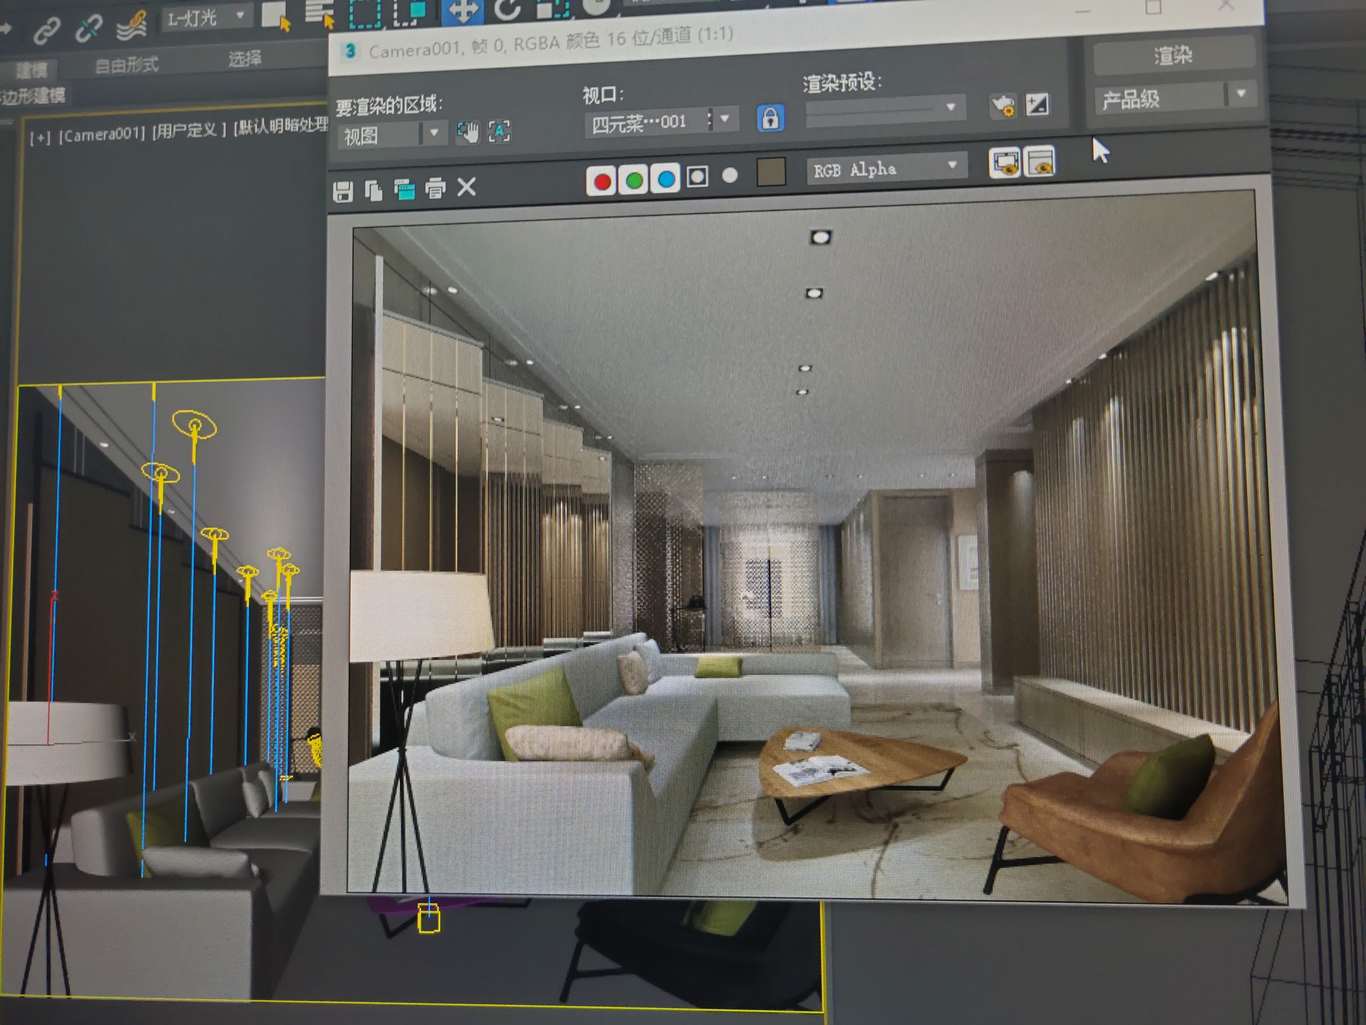
Task: Open the 视口 四元菜…001 dropdown
Action: coord(661,121)
